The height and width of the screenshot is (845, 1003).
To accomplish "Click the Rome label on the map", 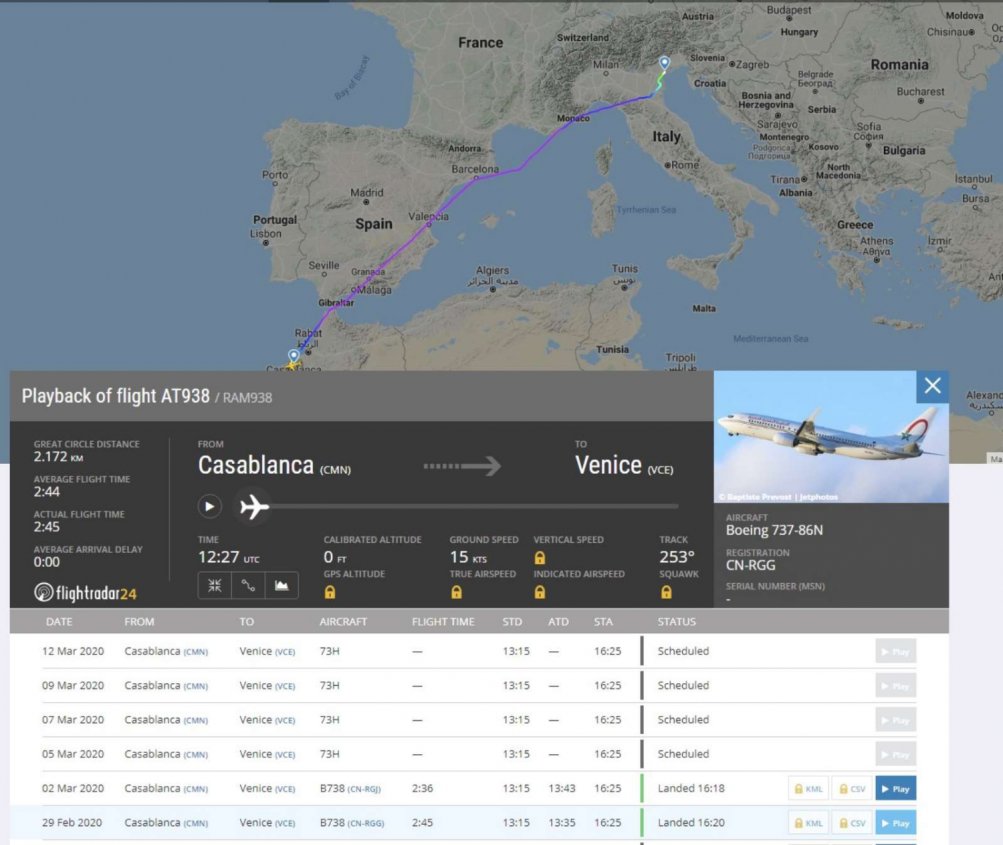I will pos(685,165).
